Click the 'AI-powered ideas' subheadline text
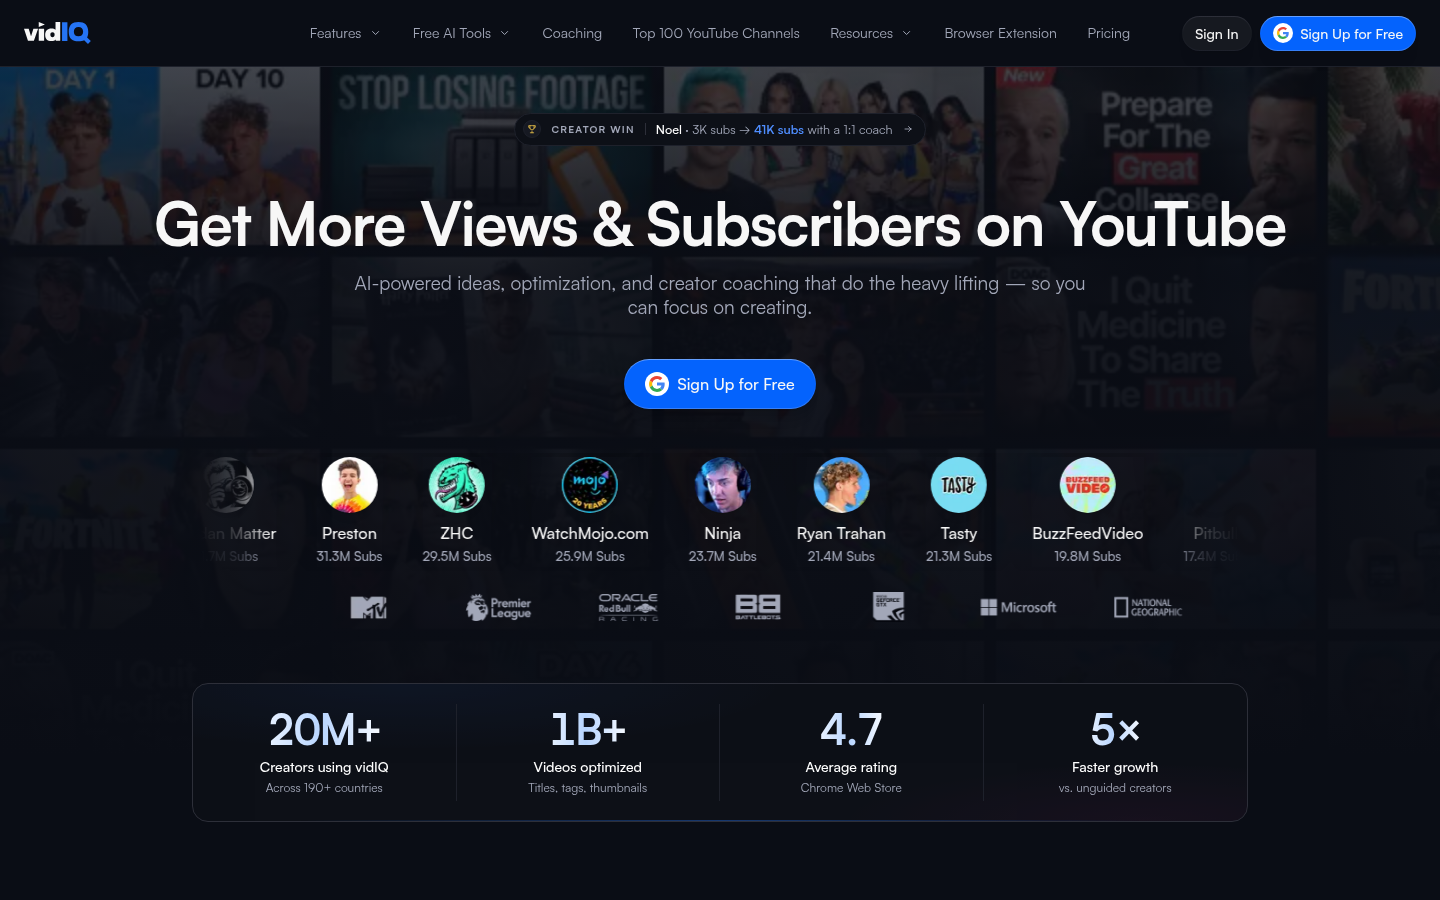Screen dimensions: 1440x900 coord(720,296)
